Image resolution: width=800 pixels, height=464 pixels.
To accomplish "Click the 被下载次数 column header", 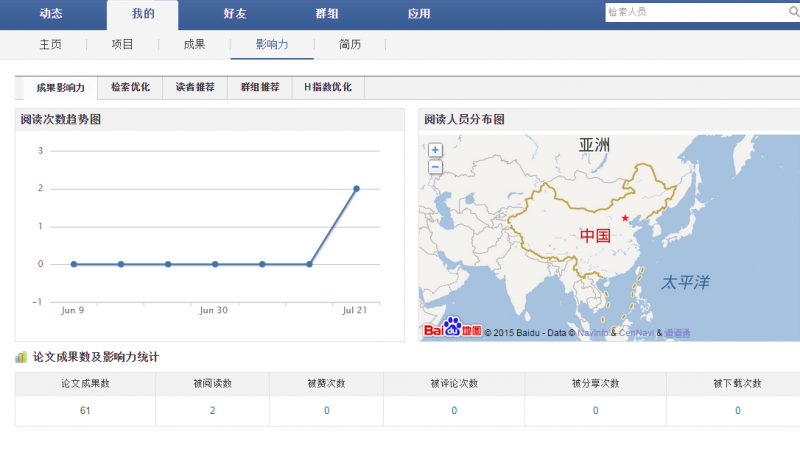I will [x=737, y=383].
